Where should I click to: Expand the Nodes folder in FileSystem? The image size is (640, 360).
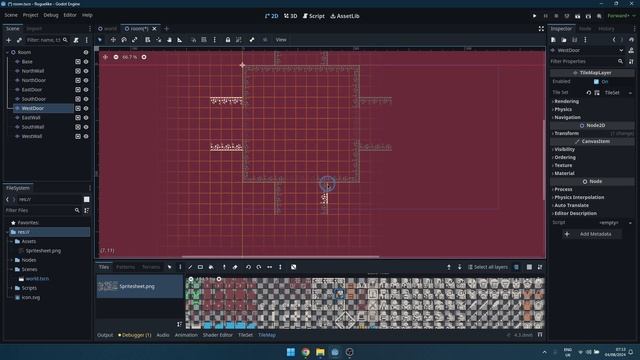pos(11,260)
